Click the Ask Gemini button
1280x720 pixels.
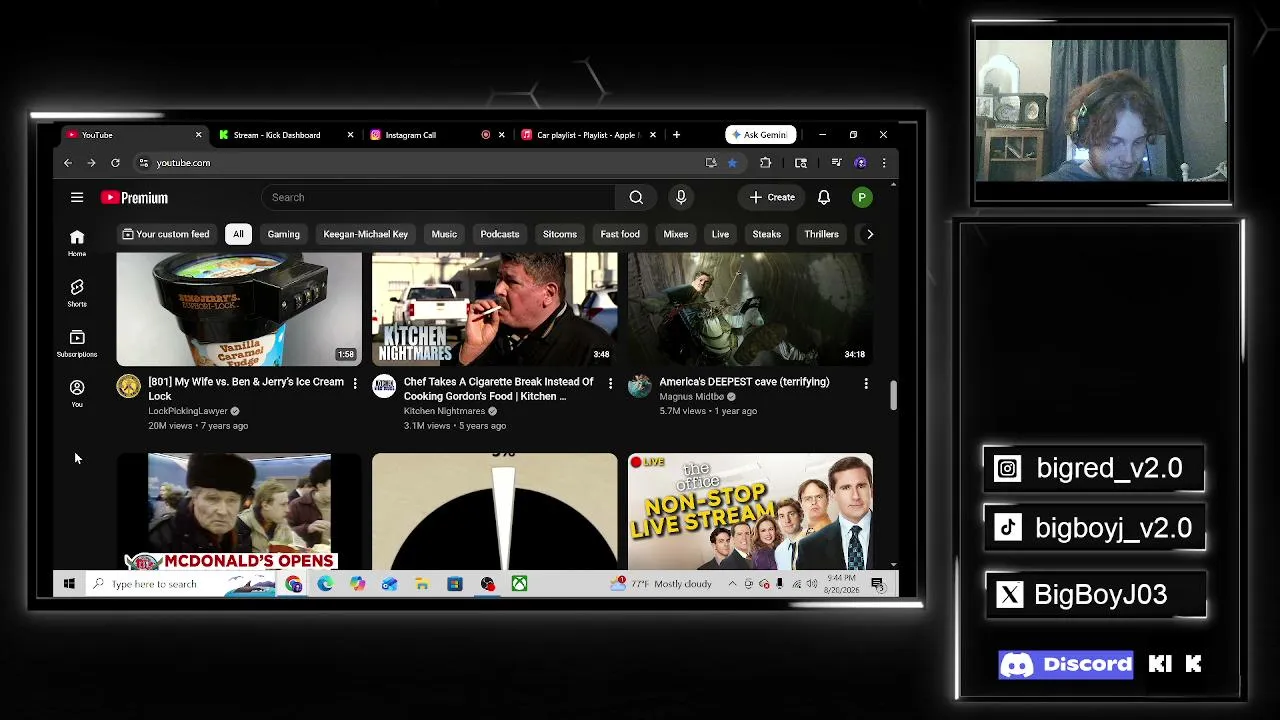760,135
